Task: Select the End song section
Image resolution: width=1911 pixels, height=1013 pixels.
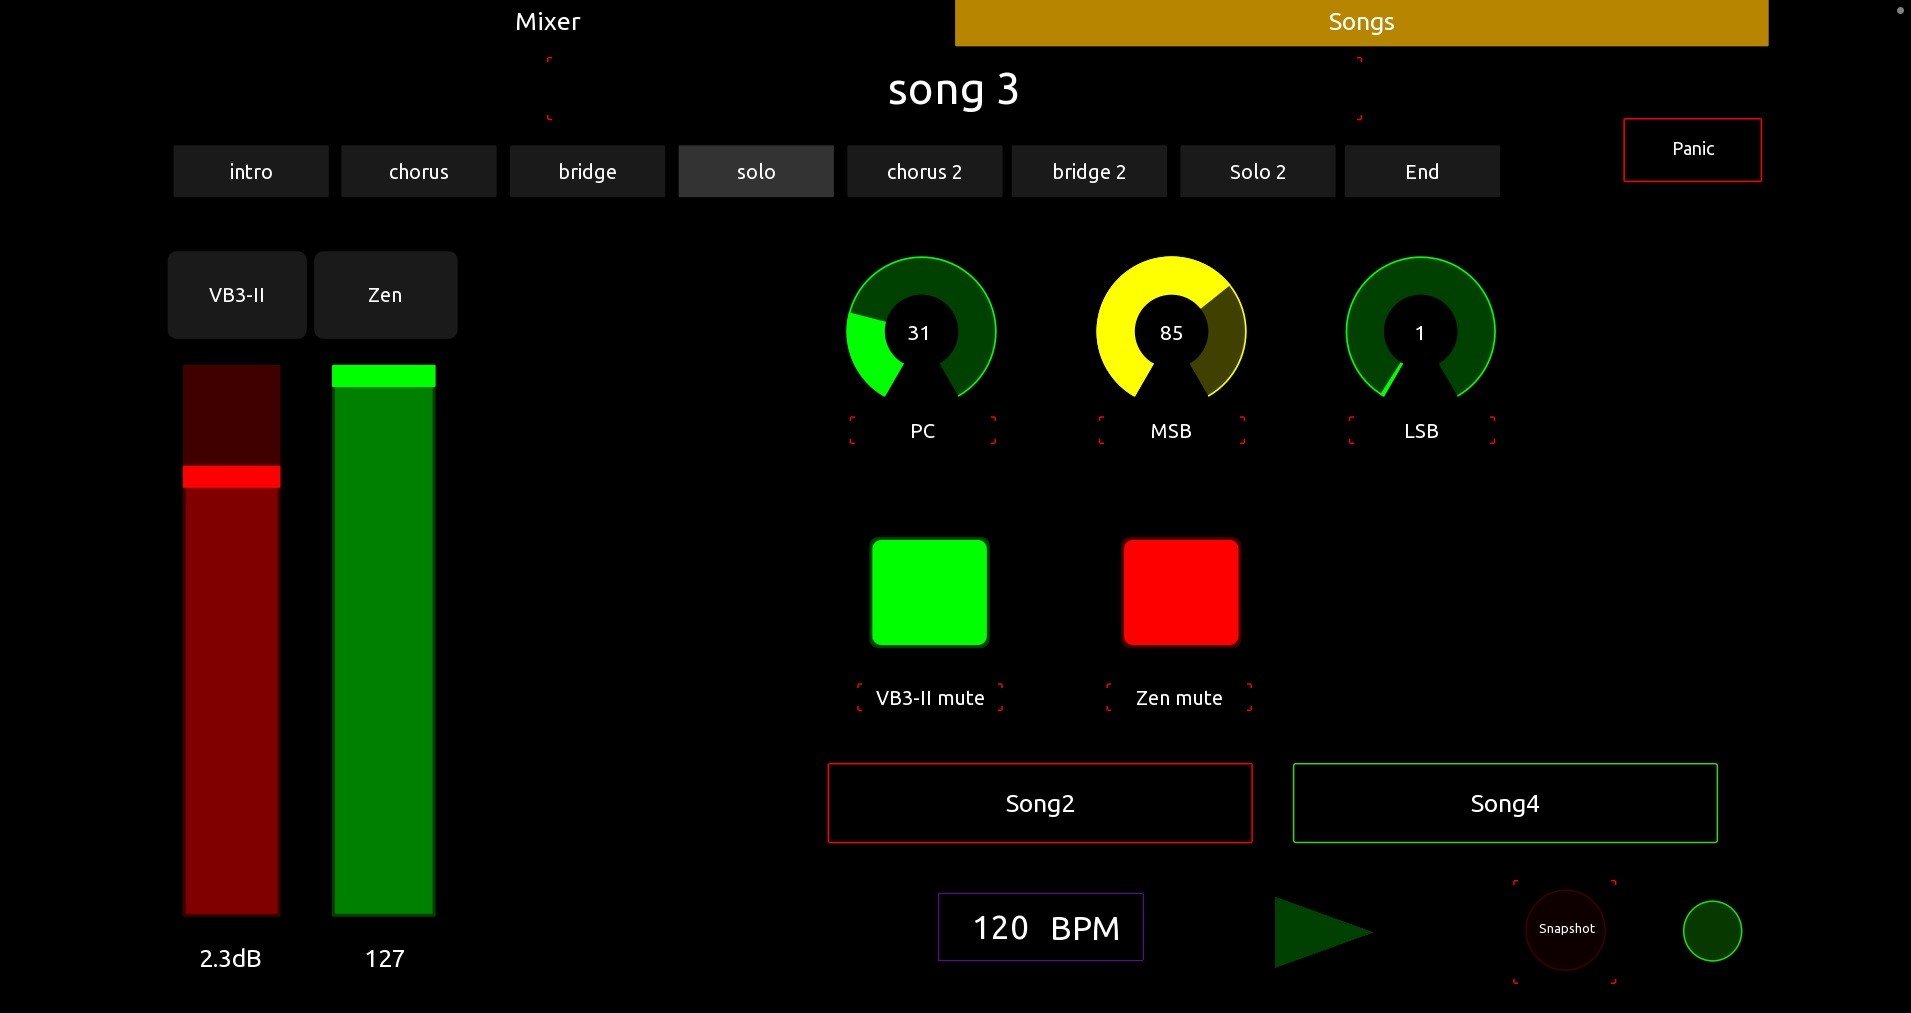Action: tap(1421, 171)
